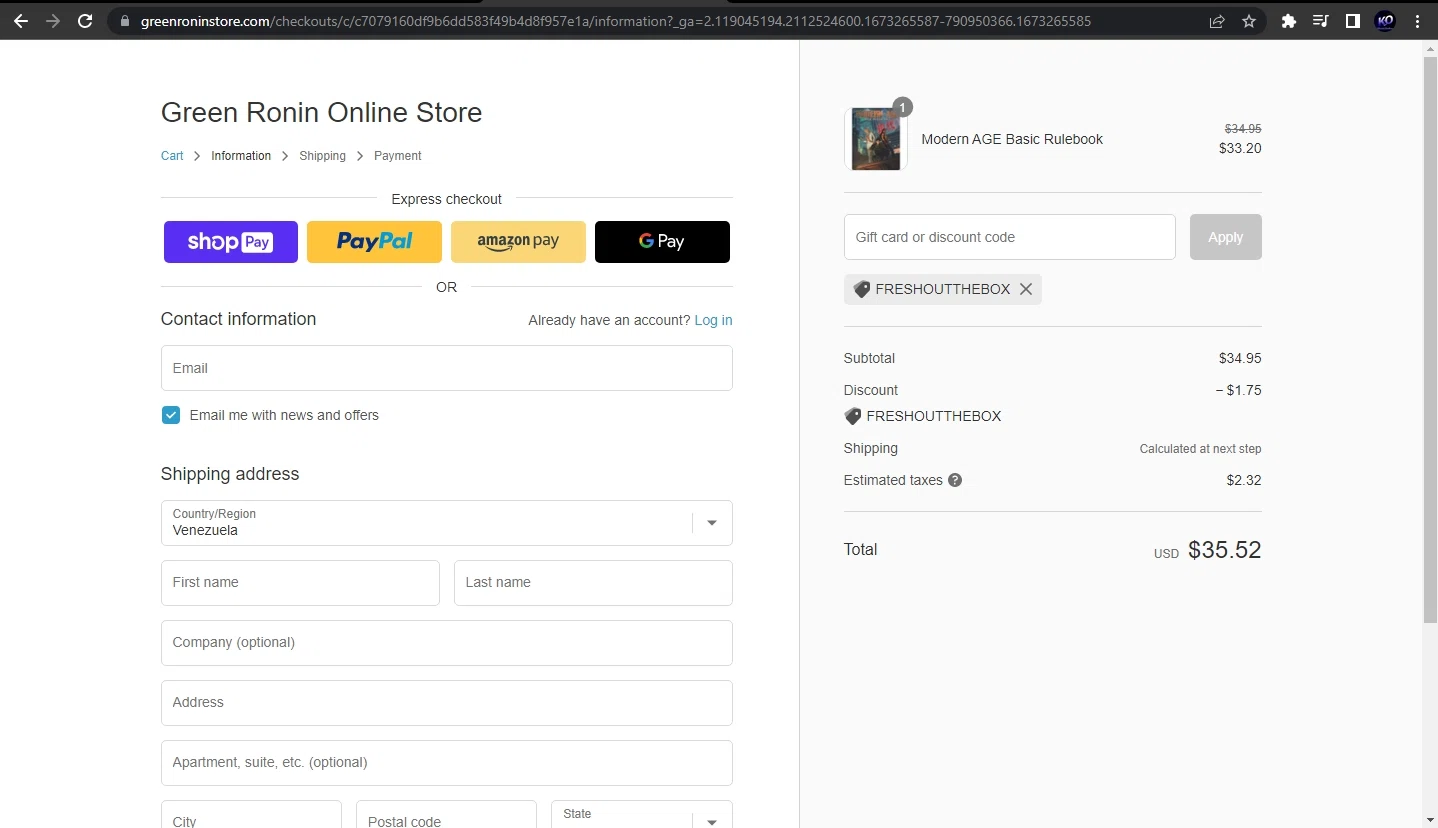Click the discount tag icon under Discount

pyautogui.click(x=853, y=416)
